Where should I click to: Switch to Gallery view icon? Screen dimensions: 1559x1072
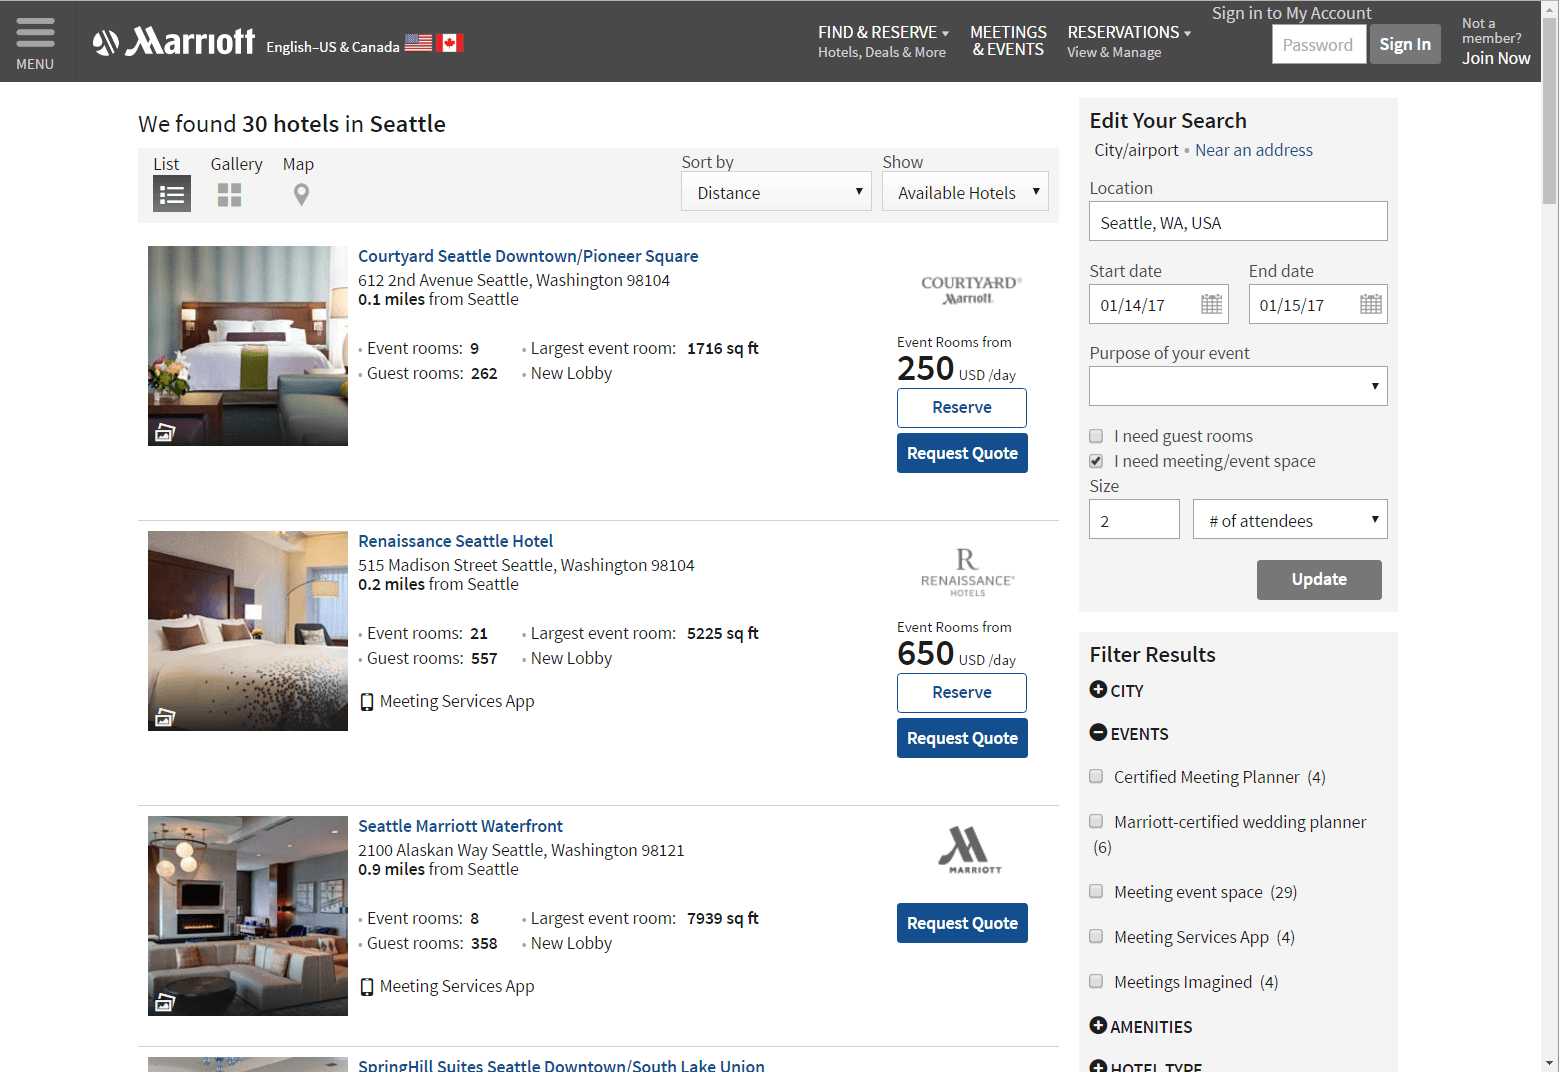tap(230, 194)
